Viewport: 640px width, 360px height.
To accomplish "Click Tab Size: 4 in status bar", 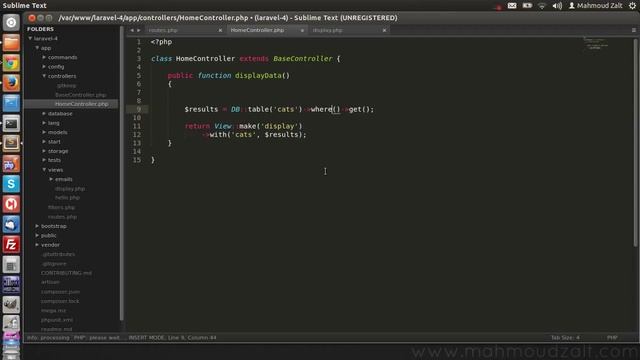I will click(565, 338).
